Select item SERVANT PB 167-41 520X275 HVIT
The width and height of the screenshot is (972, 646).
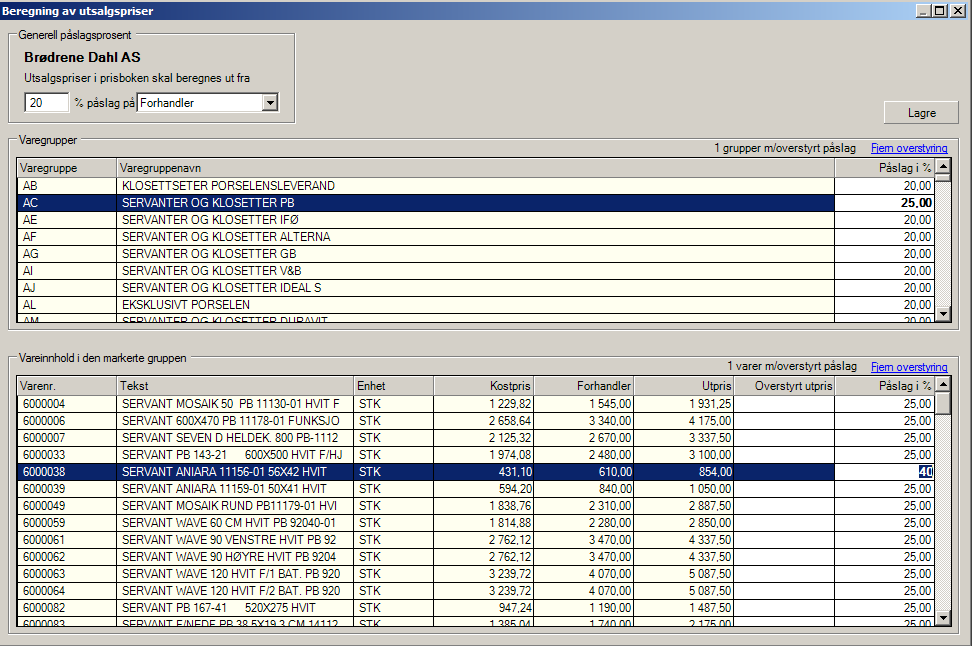(x=475, y=608)
